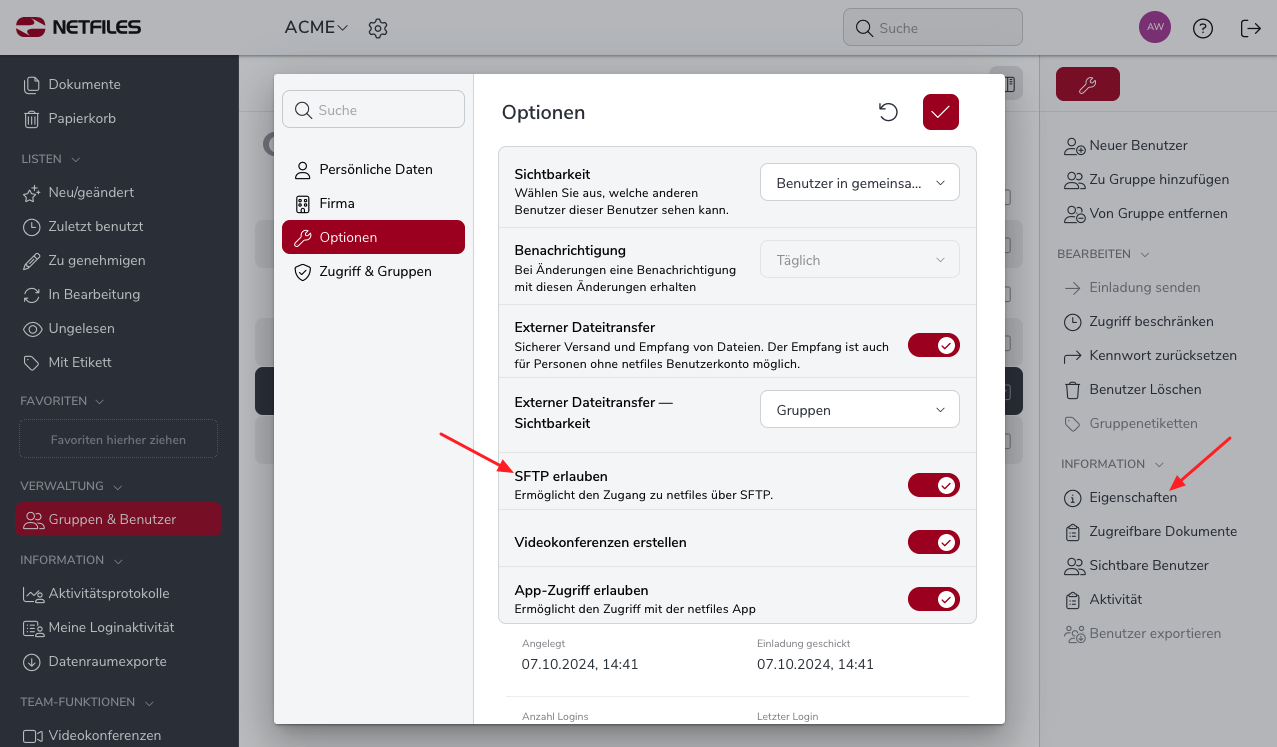Collapse the right panel INFORMATION section
The height and width of the screenshot is (747, 1277).
[1112, 464]
